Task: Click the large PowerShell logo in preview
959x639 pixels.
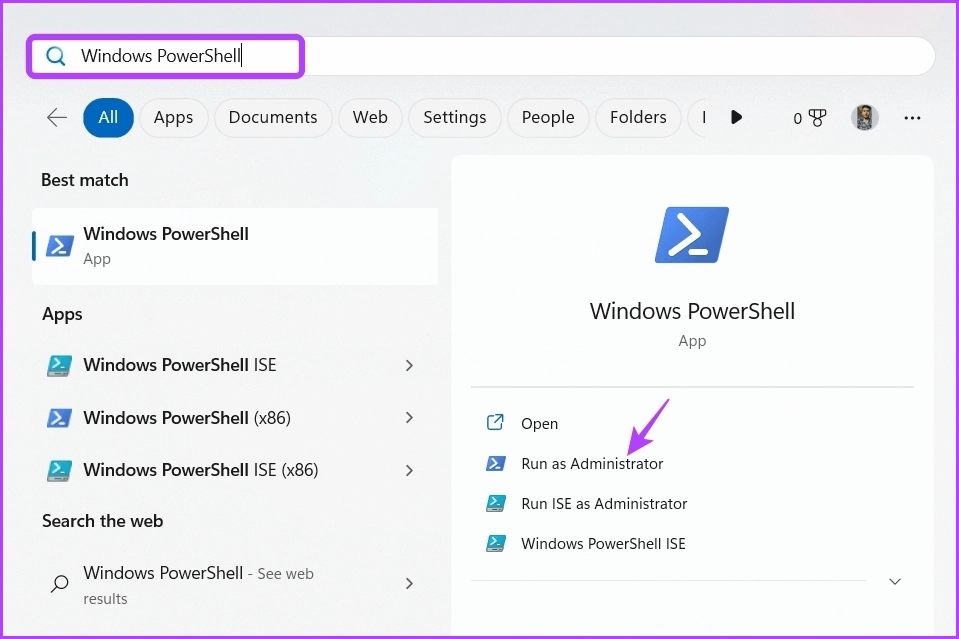Action: 692,235
